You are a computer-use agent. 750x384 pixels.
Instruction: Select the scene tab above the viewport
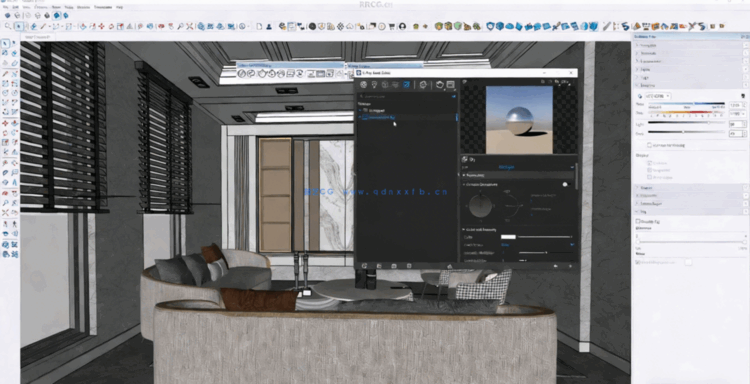[x=37, y=36]
